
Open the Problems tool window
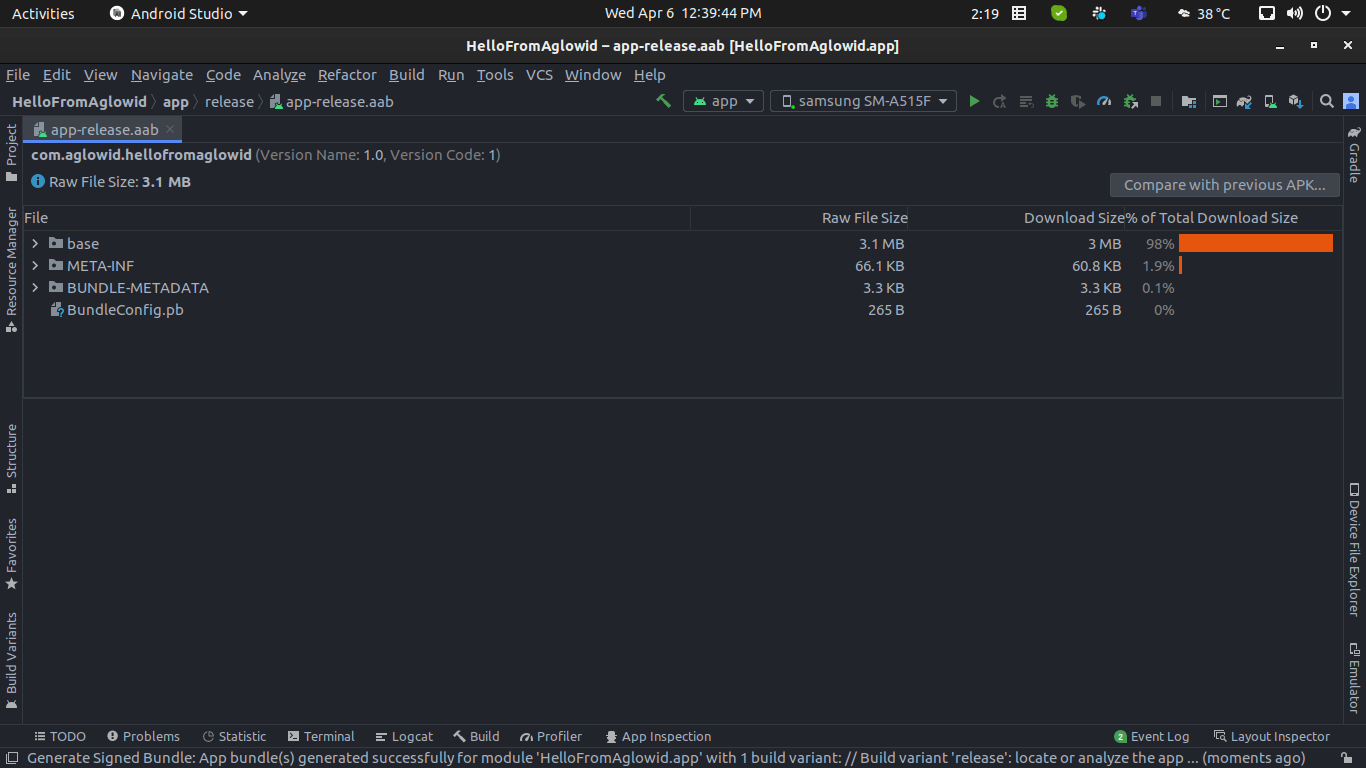tap(143, 736)
